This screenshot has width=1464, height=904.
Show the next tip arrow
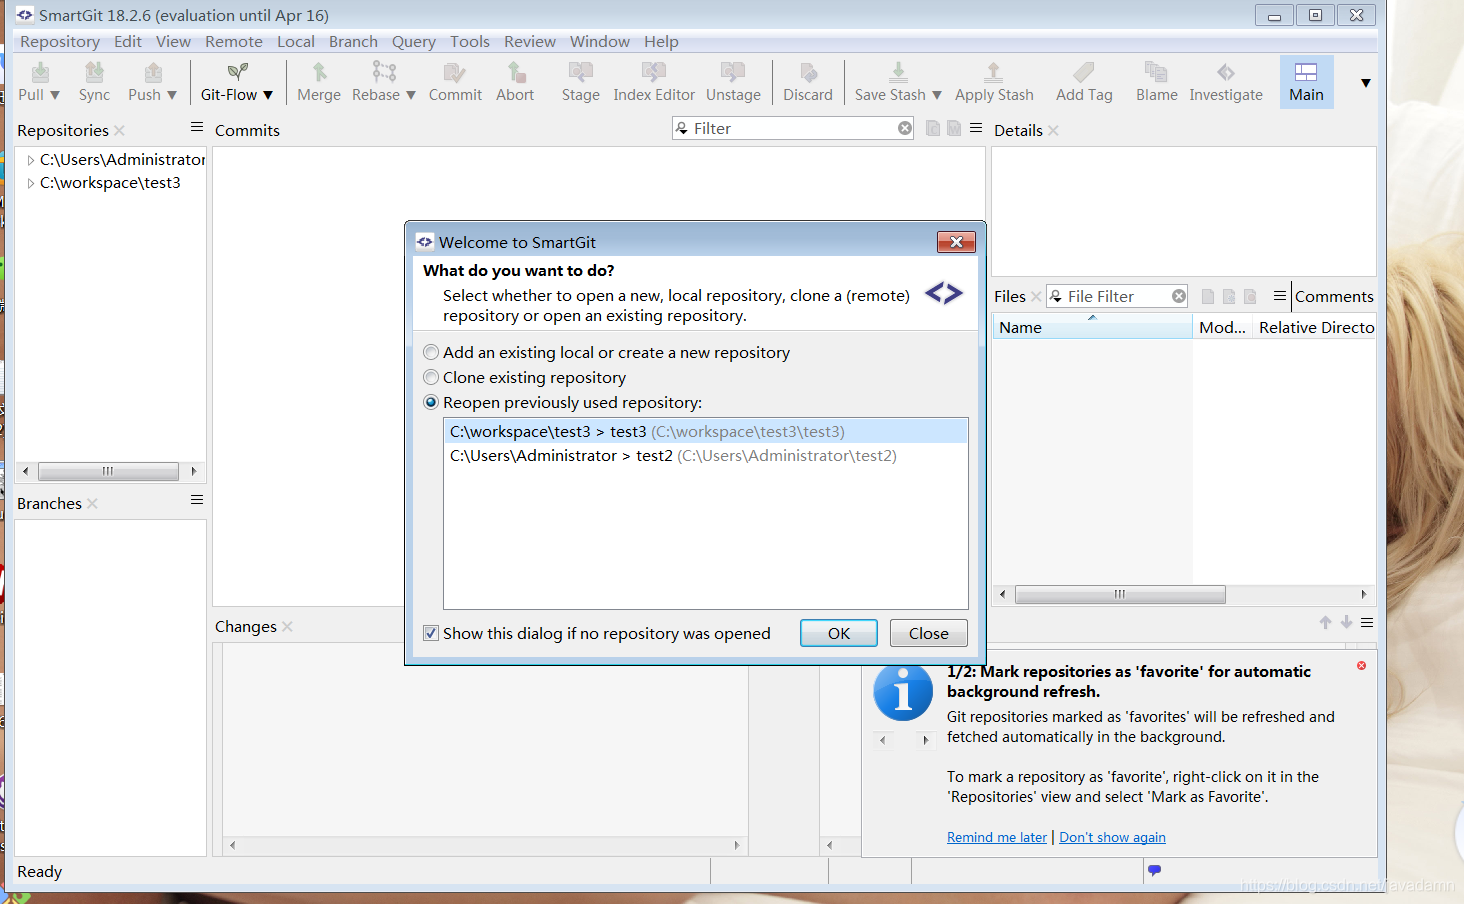pyautogui.click(x=926, y=740)
